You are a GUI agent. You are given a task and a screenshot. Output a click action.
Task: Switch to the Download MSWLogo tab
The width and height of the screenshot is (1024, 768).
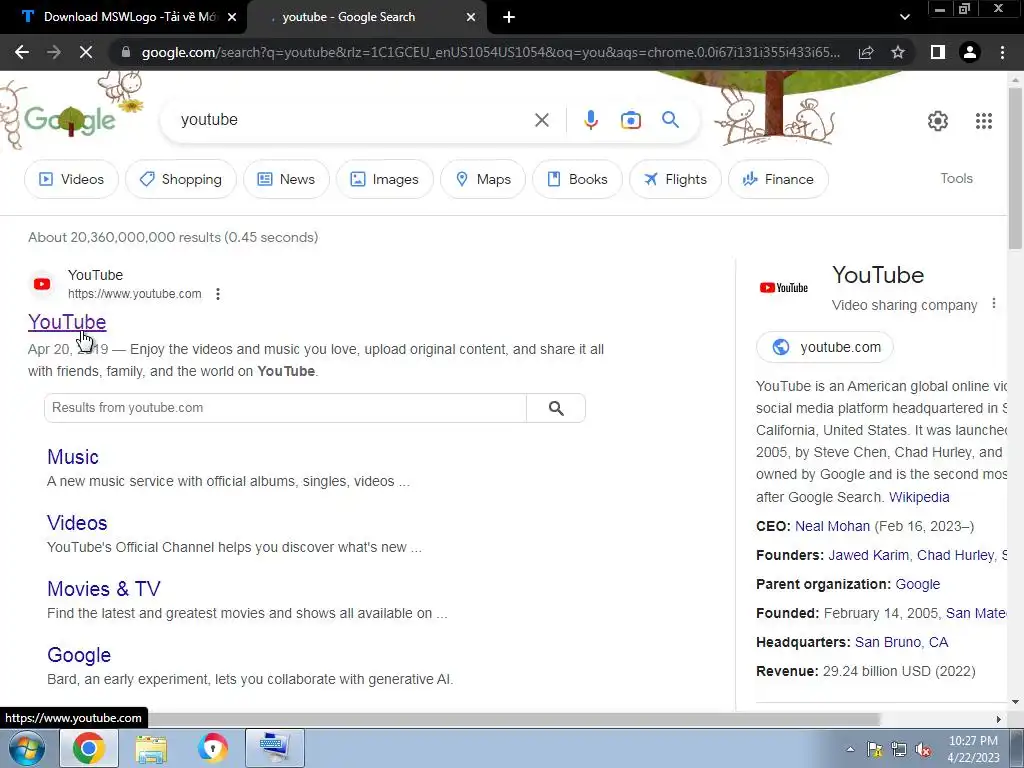tap(128, 17)
